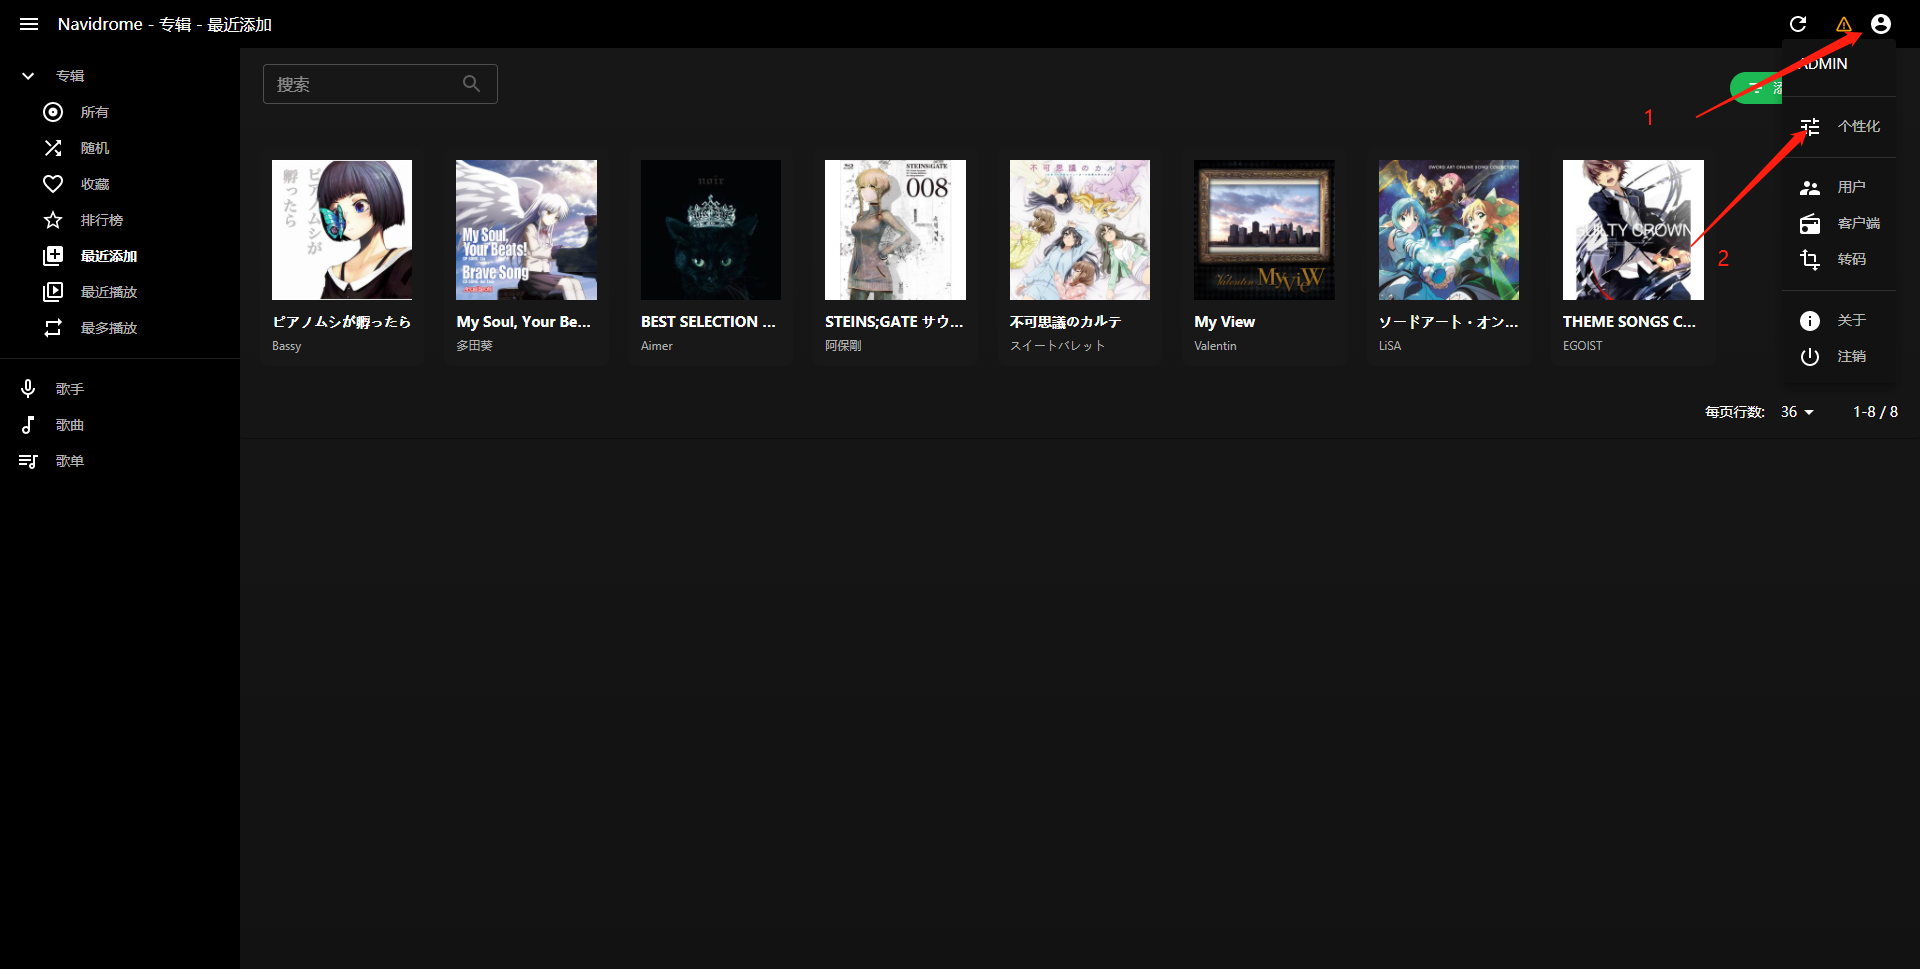Click the artist name EGOIST
This screenshot has width=1920, height=969.
point(1583,346)
